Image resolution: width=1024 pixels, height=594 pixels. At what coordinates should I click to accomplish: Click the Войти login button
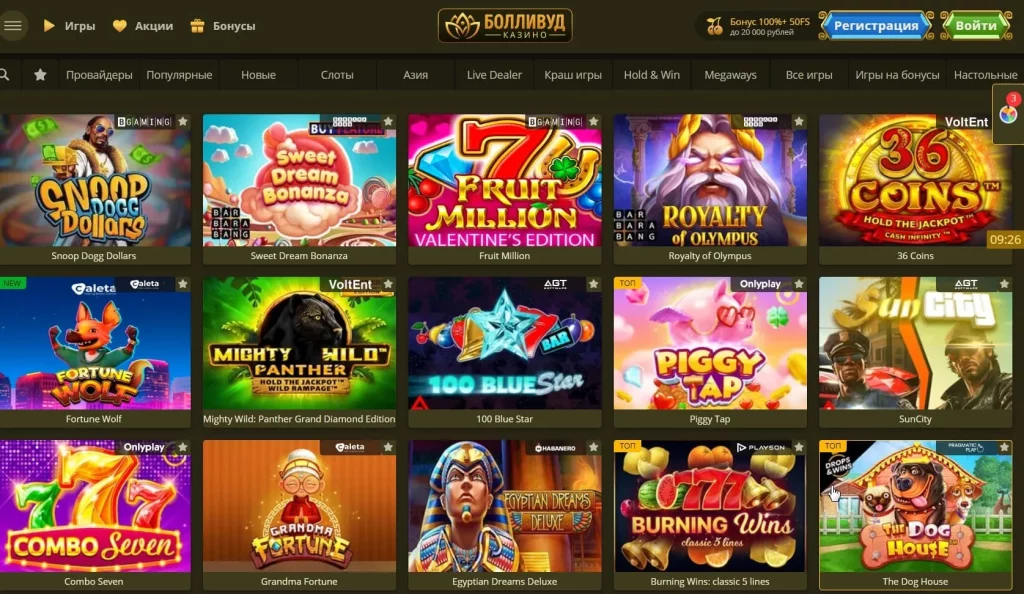point(976,25)
